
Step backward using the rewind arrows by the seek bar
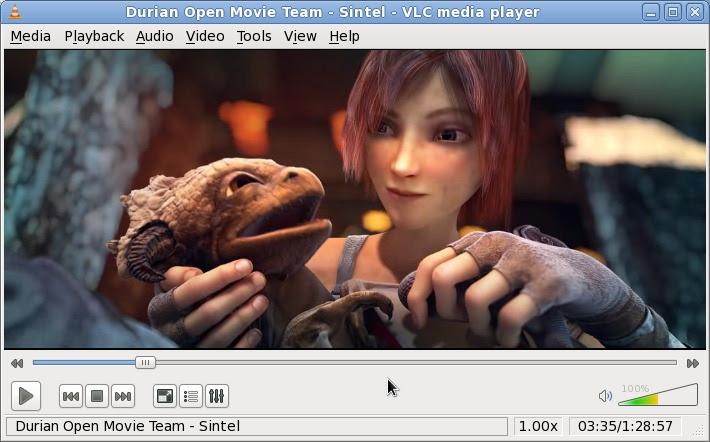[x=17, y=363]
